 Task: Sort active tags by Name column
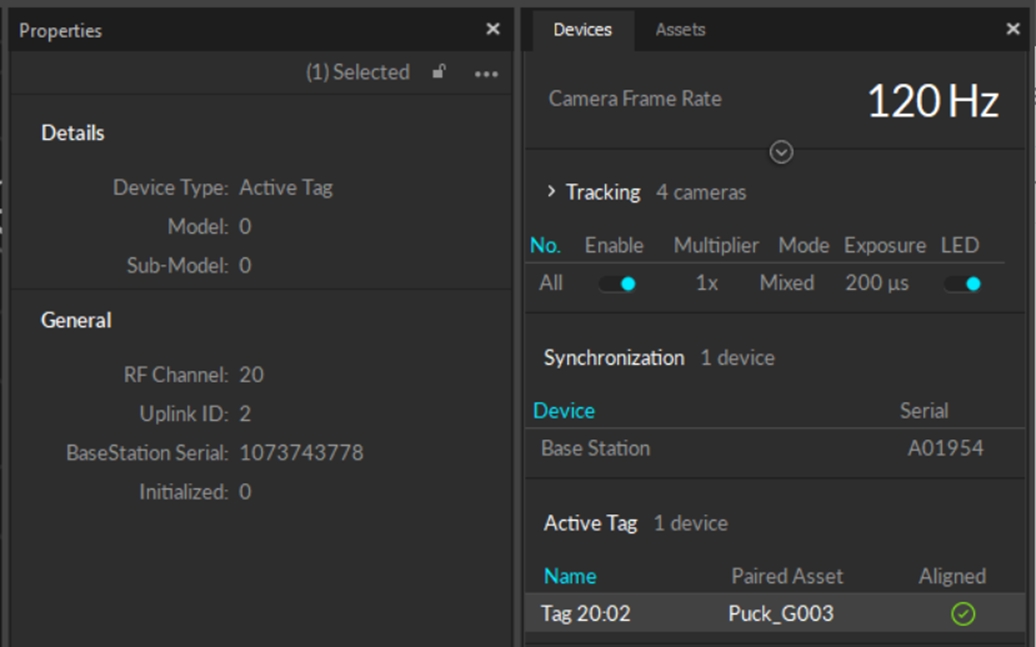pos(570,576)
